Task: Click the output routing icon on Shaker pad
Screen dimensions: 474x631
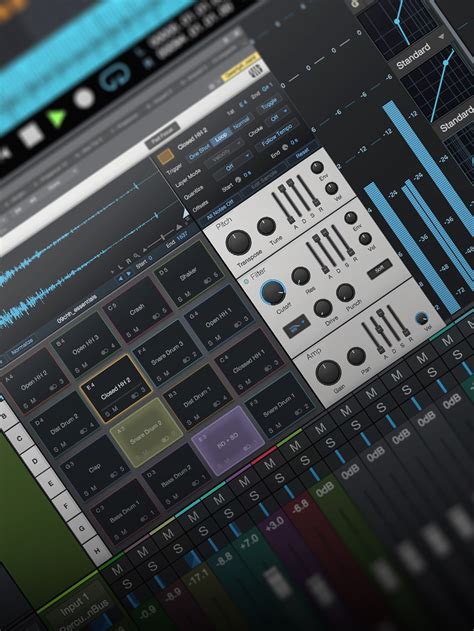Action: click(208, 281)
